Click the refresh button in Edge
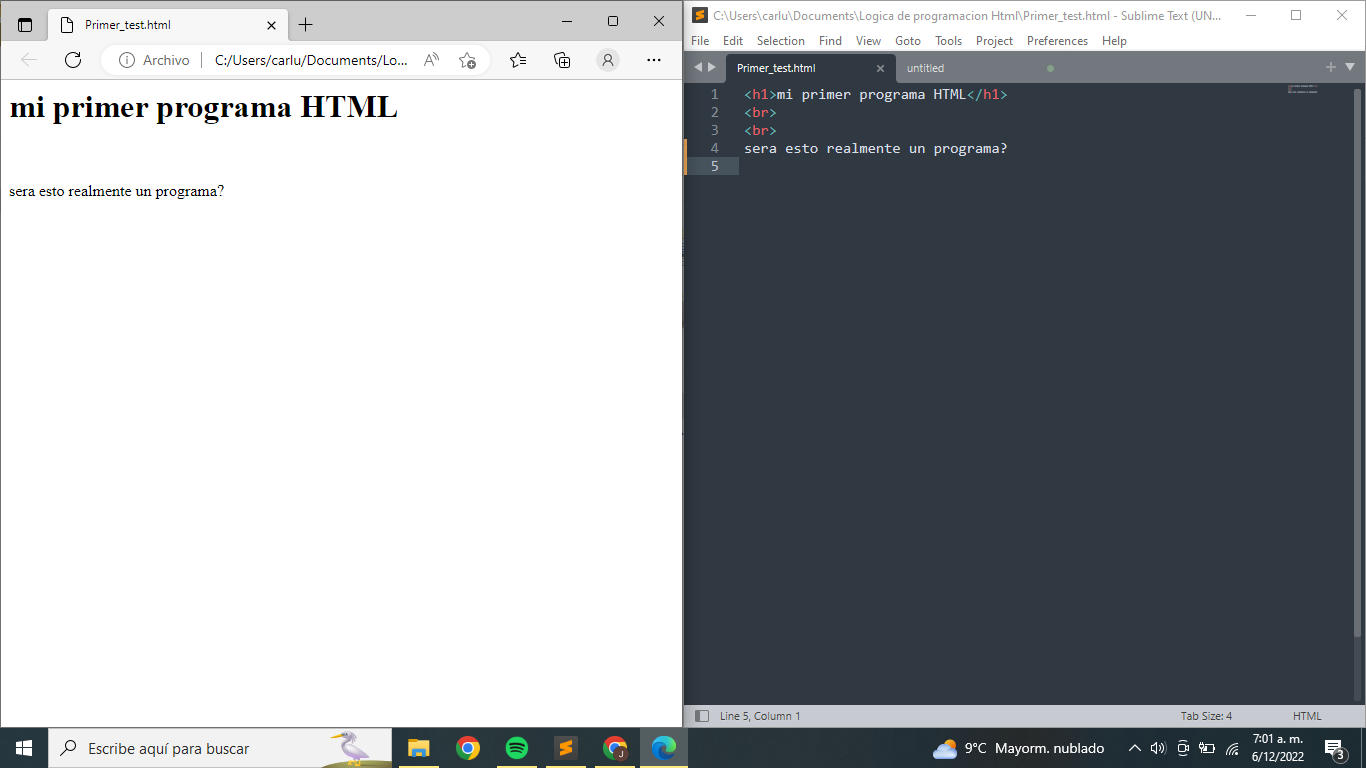 [73, 60]
